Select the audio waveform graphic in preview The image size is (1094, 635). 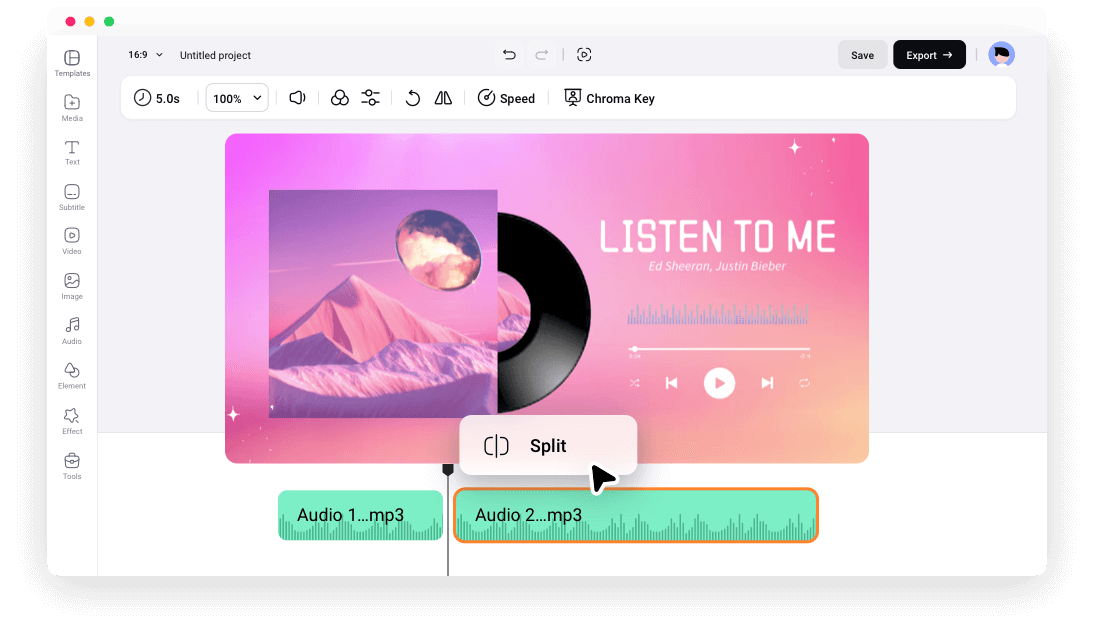[717, 315]
